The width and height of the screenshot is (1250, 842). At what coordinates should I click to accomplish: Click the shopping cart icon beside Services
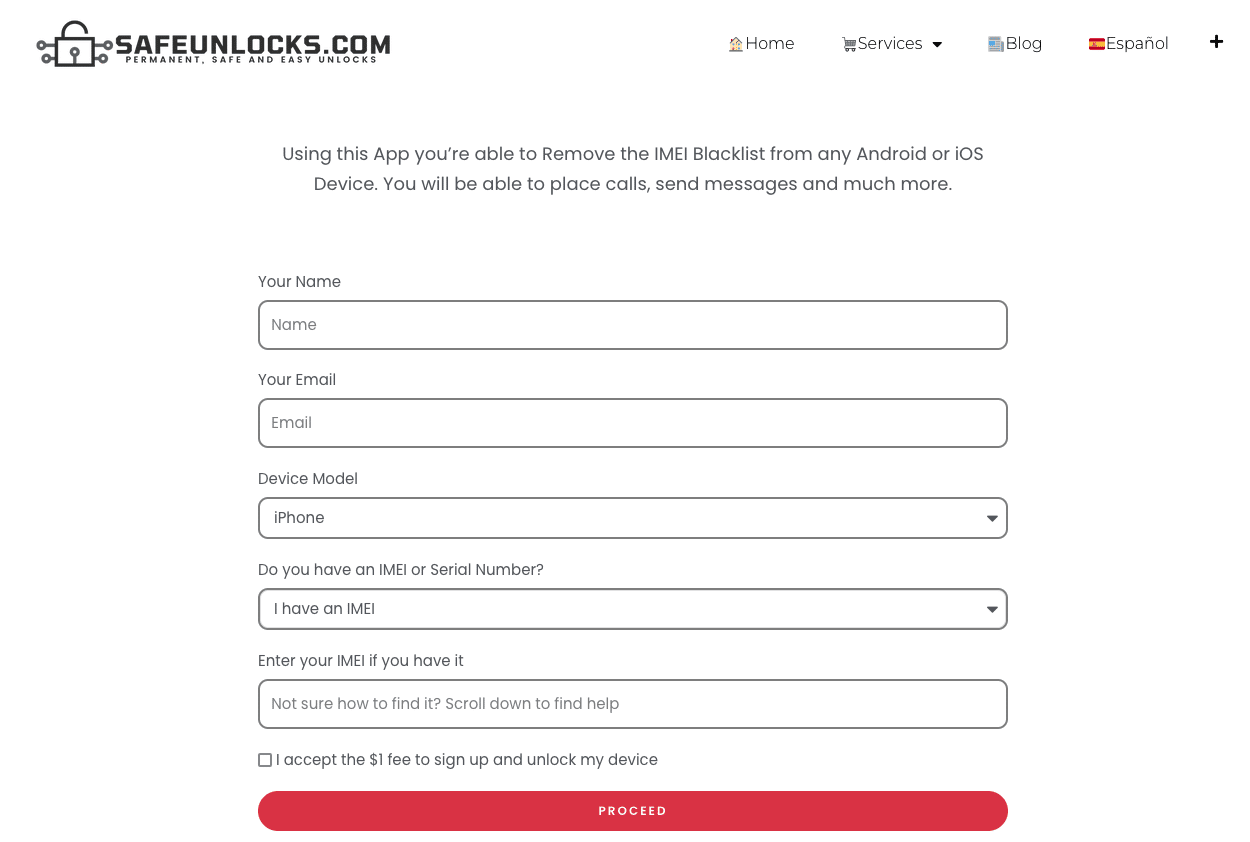point(849,44)
